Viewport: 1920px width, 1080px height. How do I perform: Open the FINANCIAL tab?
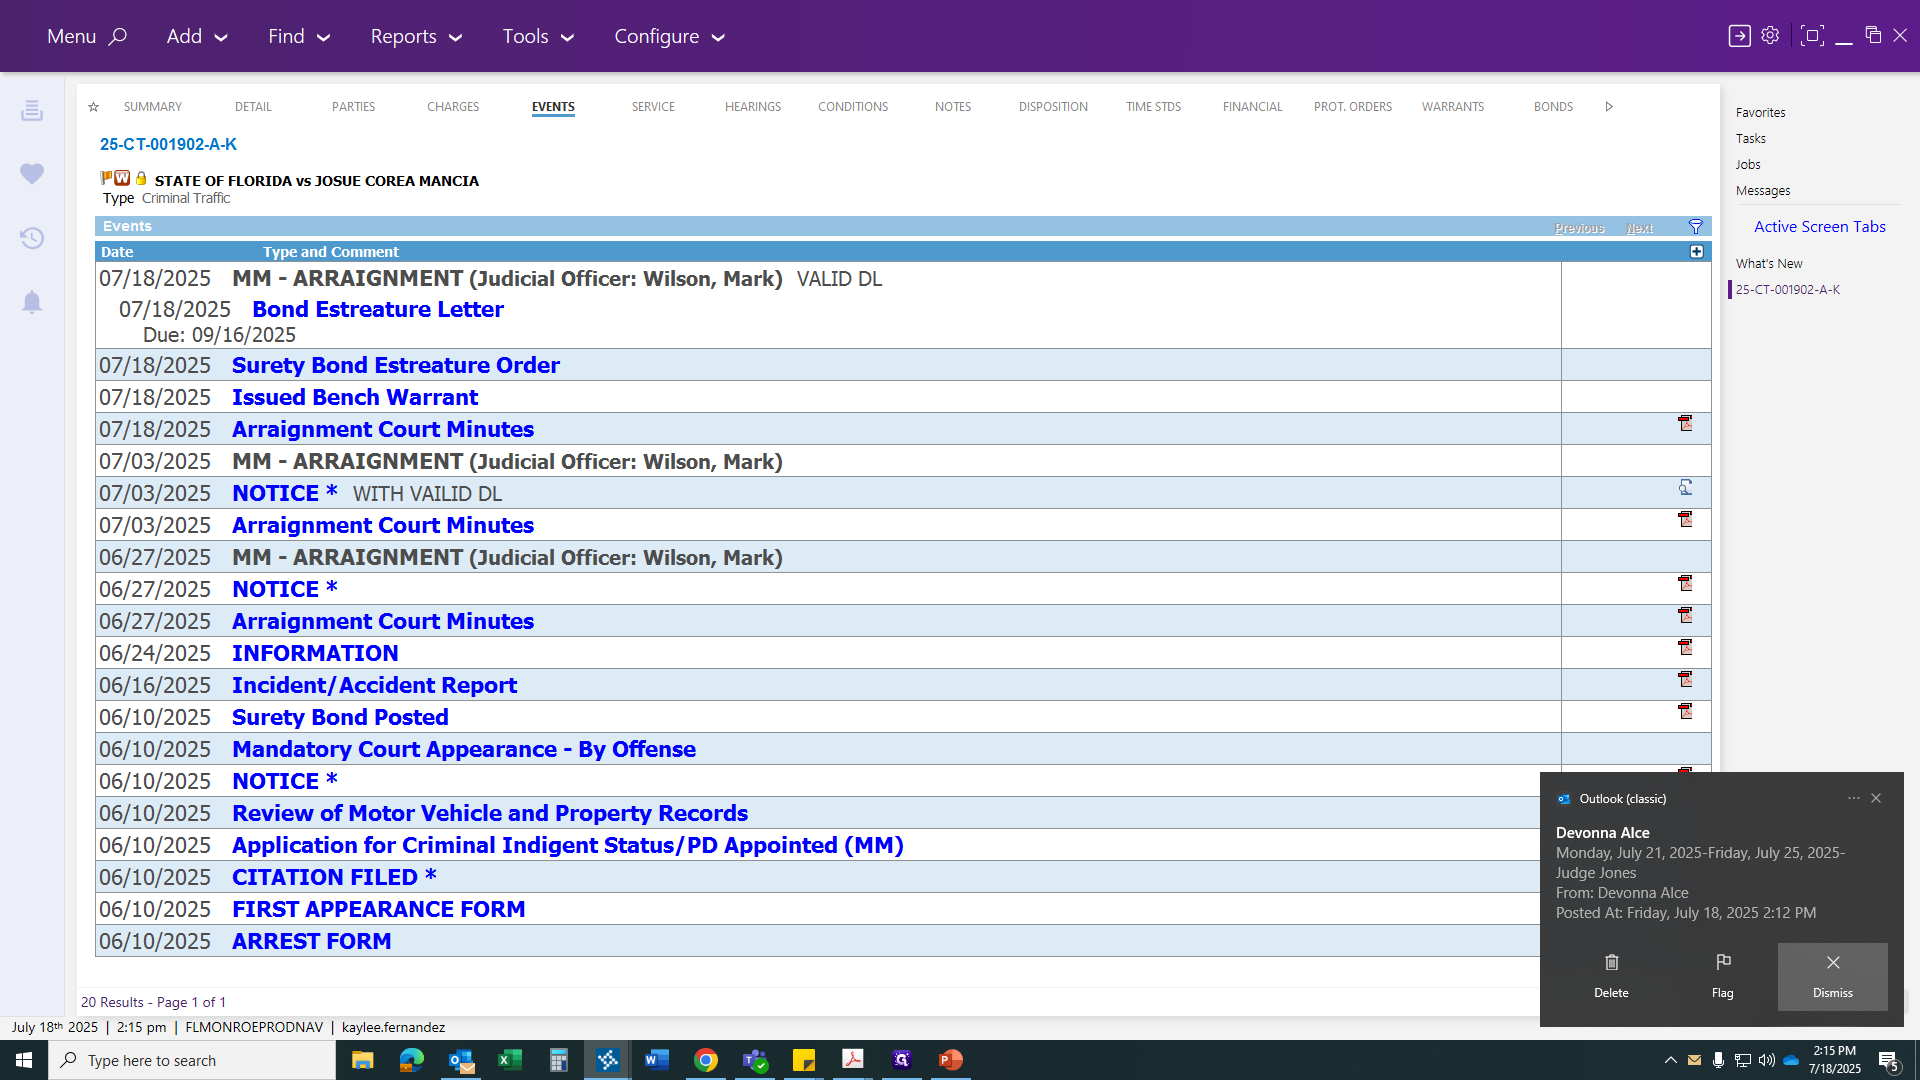[1252, 107]
